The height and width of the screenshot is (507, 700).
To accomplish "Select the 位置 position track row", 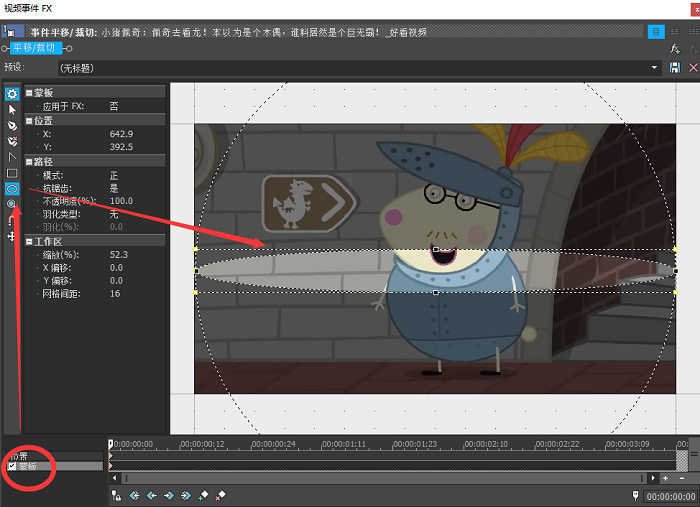I will tap(55, 456).
